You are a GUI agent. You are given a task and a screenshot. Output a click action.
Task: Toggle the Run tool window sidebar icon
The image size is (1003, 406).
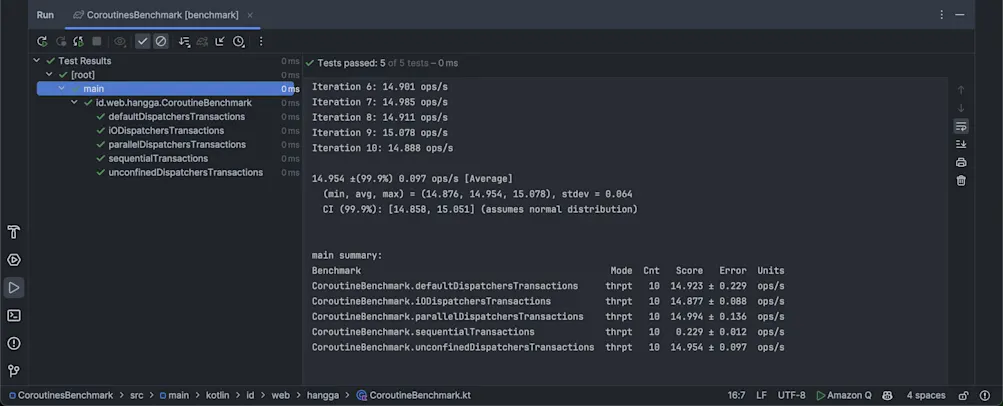(x=13, y=288)
